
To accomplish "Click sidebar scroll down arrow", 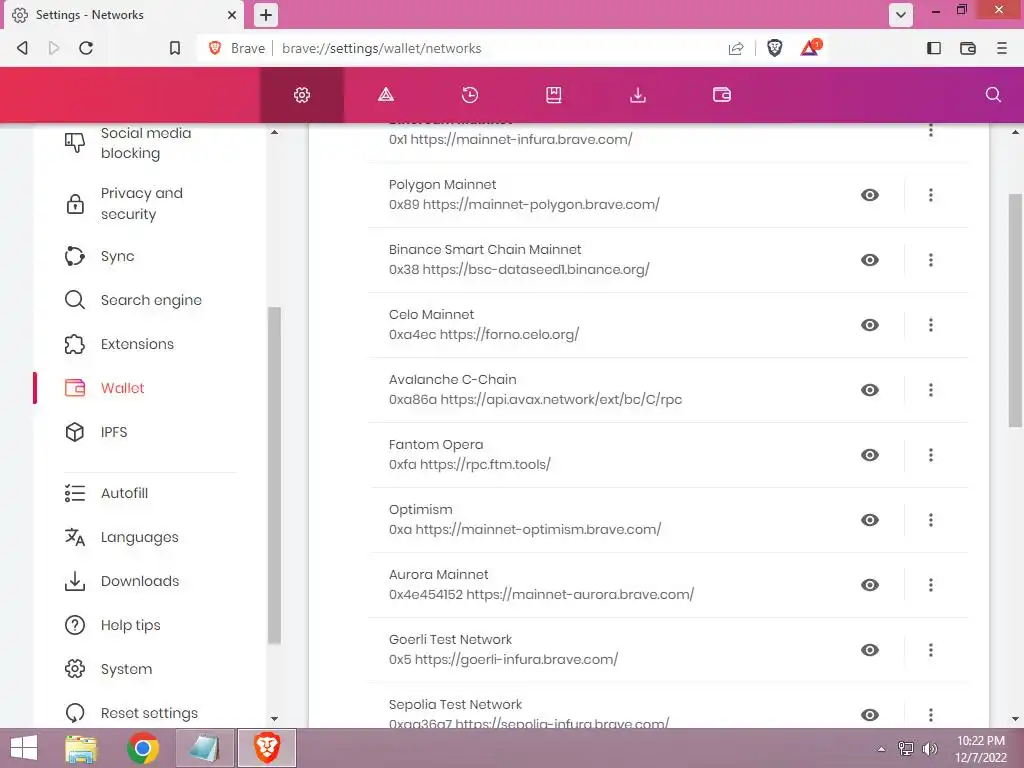I will [x=274, y=719].
